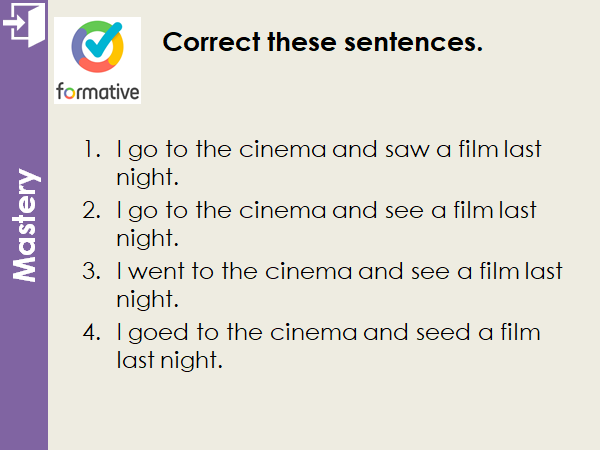Click list number 1
The height and width of the screenshot is (450, 600).
(92, 151)
